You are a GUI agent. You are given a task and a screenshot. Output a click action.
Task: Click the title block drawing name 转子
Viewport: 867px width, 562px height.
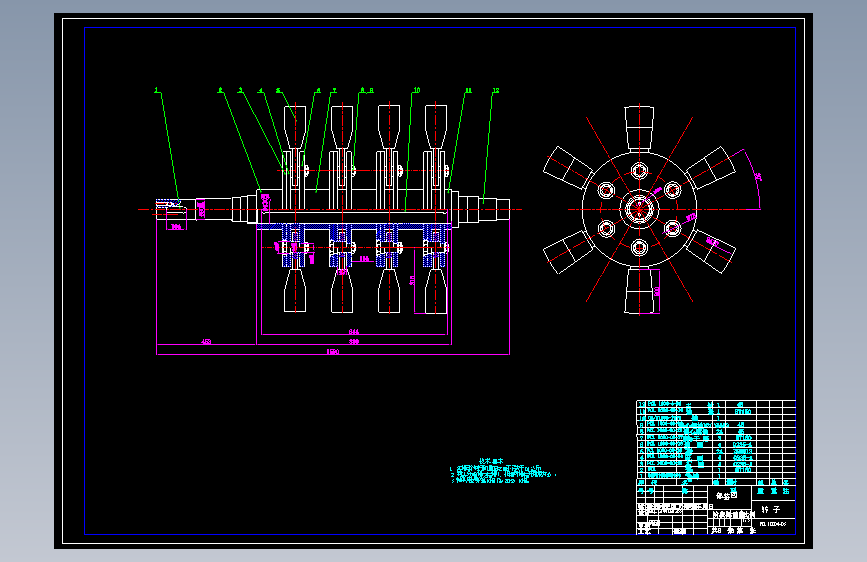[771, 509]
